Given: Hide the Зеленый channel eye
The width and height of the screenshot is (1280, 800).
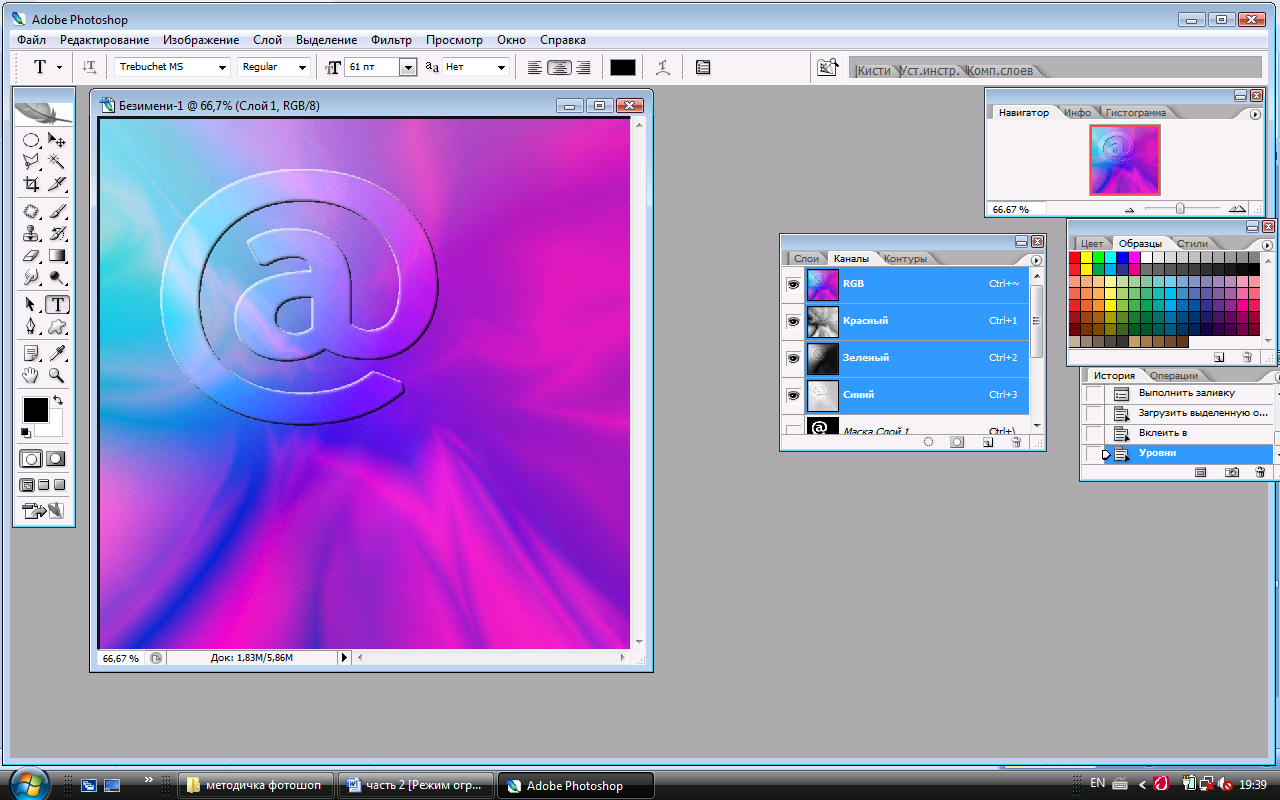Looking at the screenshot, I should click(793, 358).
